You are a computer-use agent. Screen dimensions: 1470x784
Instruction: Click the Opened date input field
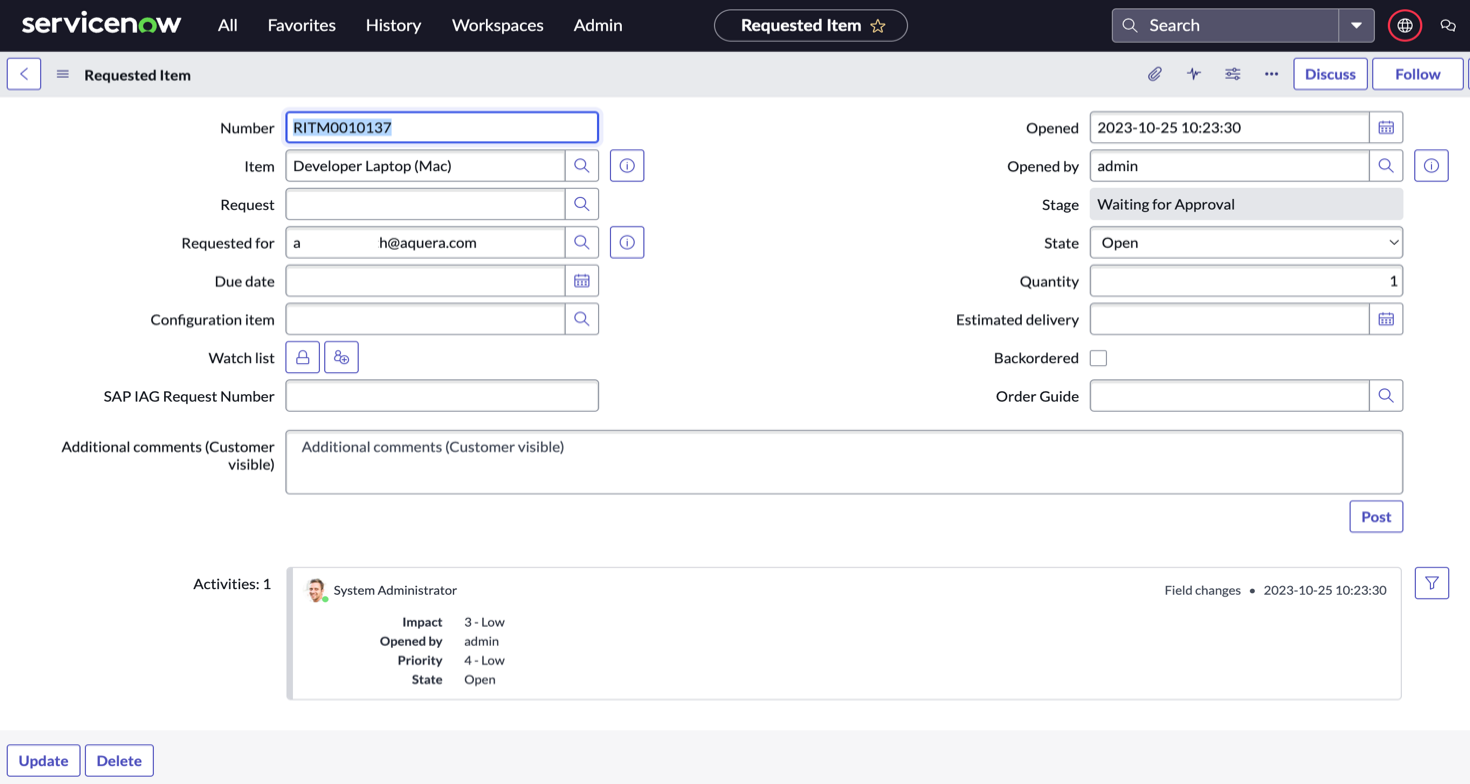pos(1230,127)
